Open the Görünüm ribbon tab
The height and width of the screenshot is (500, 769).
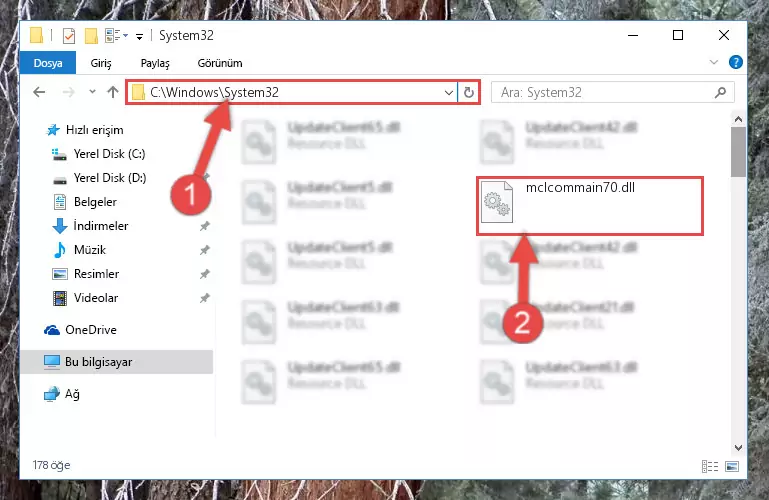pos(220,63)
